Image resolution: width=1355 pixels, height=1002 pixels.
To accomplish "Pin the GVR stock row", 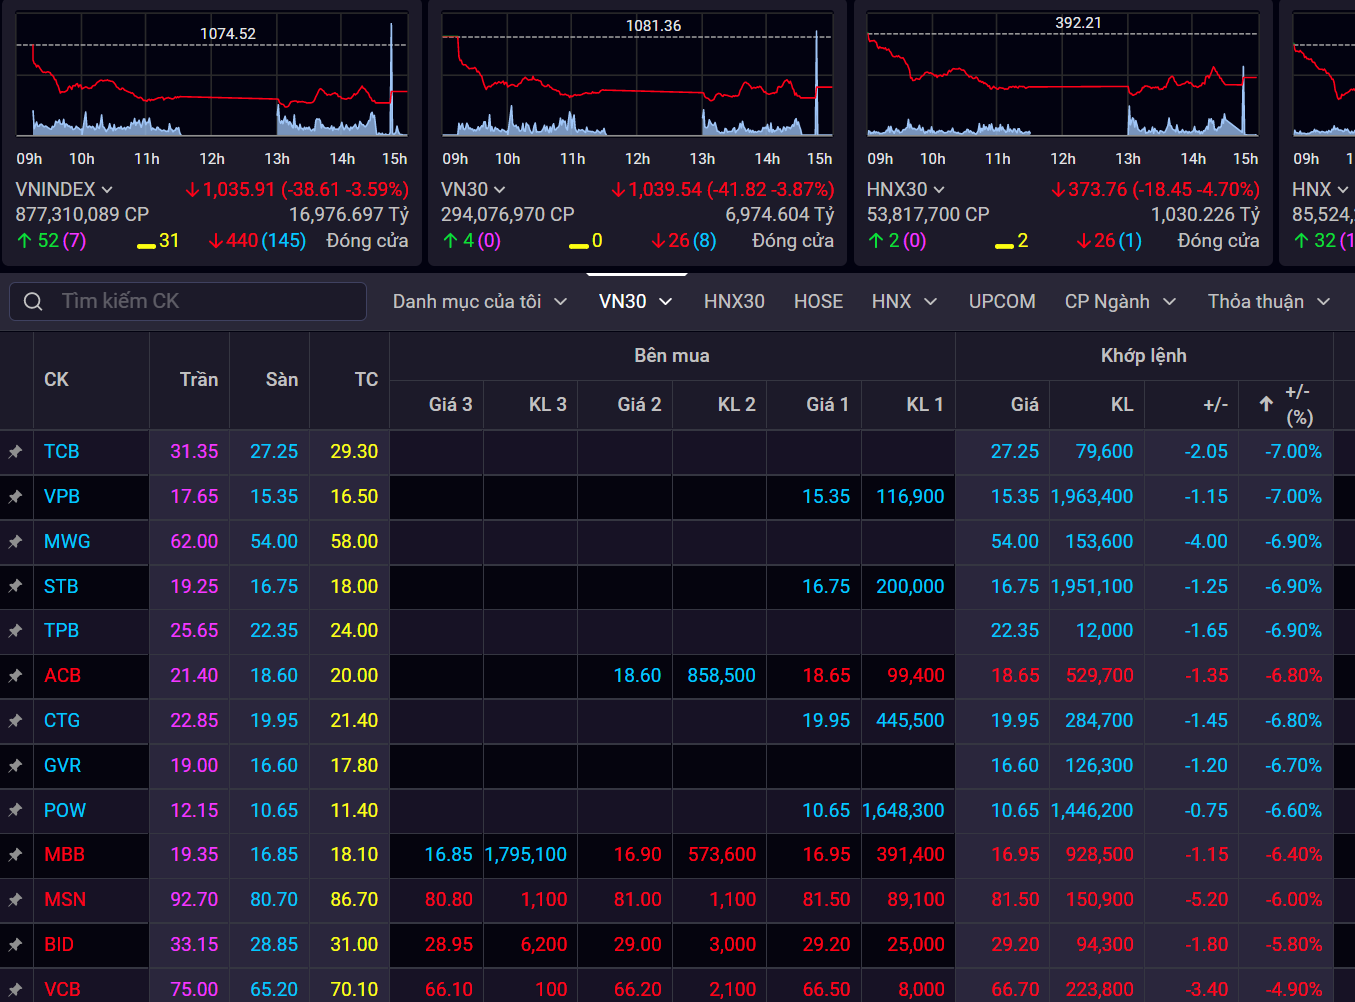I will pos(16,766).
